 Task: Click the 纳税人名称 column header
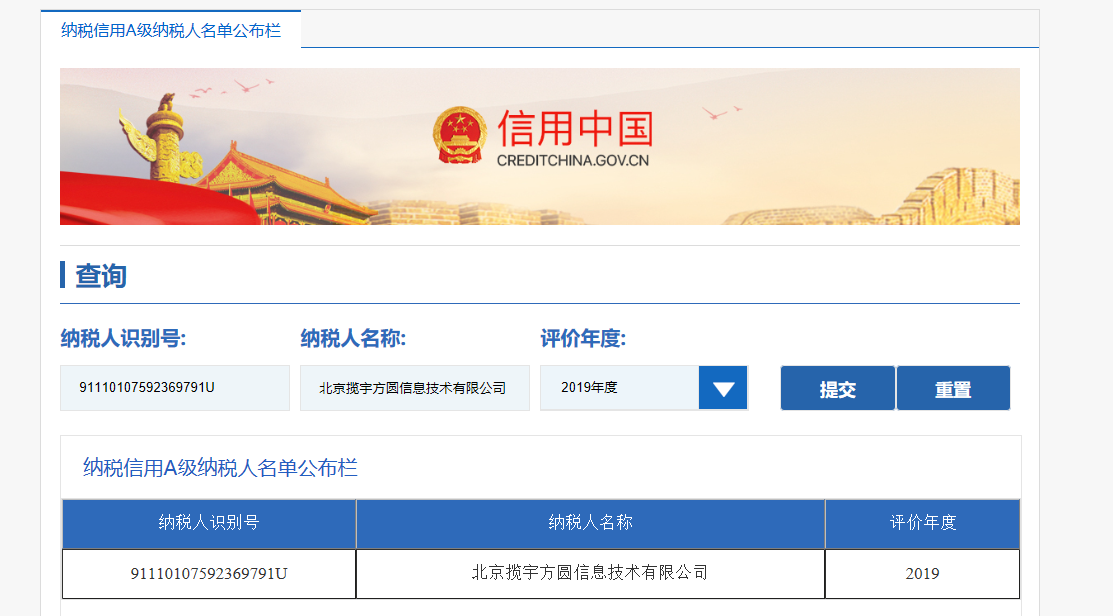coord(591,523)
